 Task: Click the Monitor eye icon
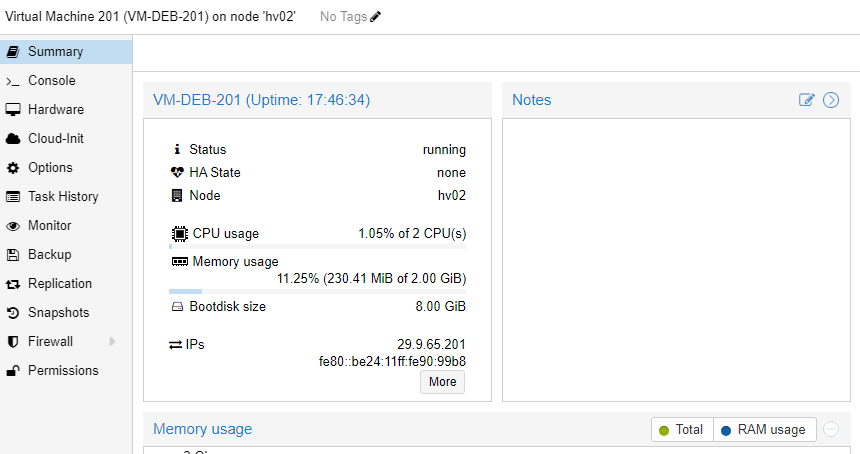pos(13,226)
